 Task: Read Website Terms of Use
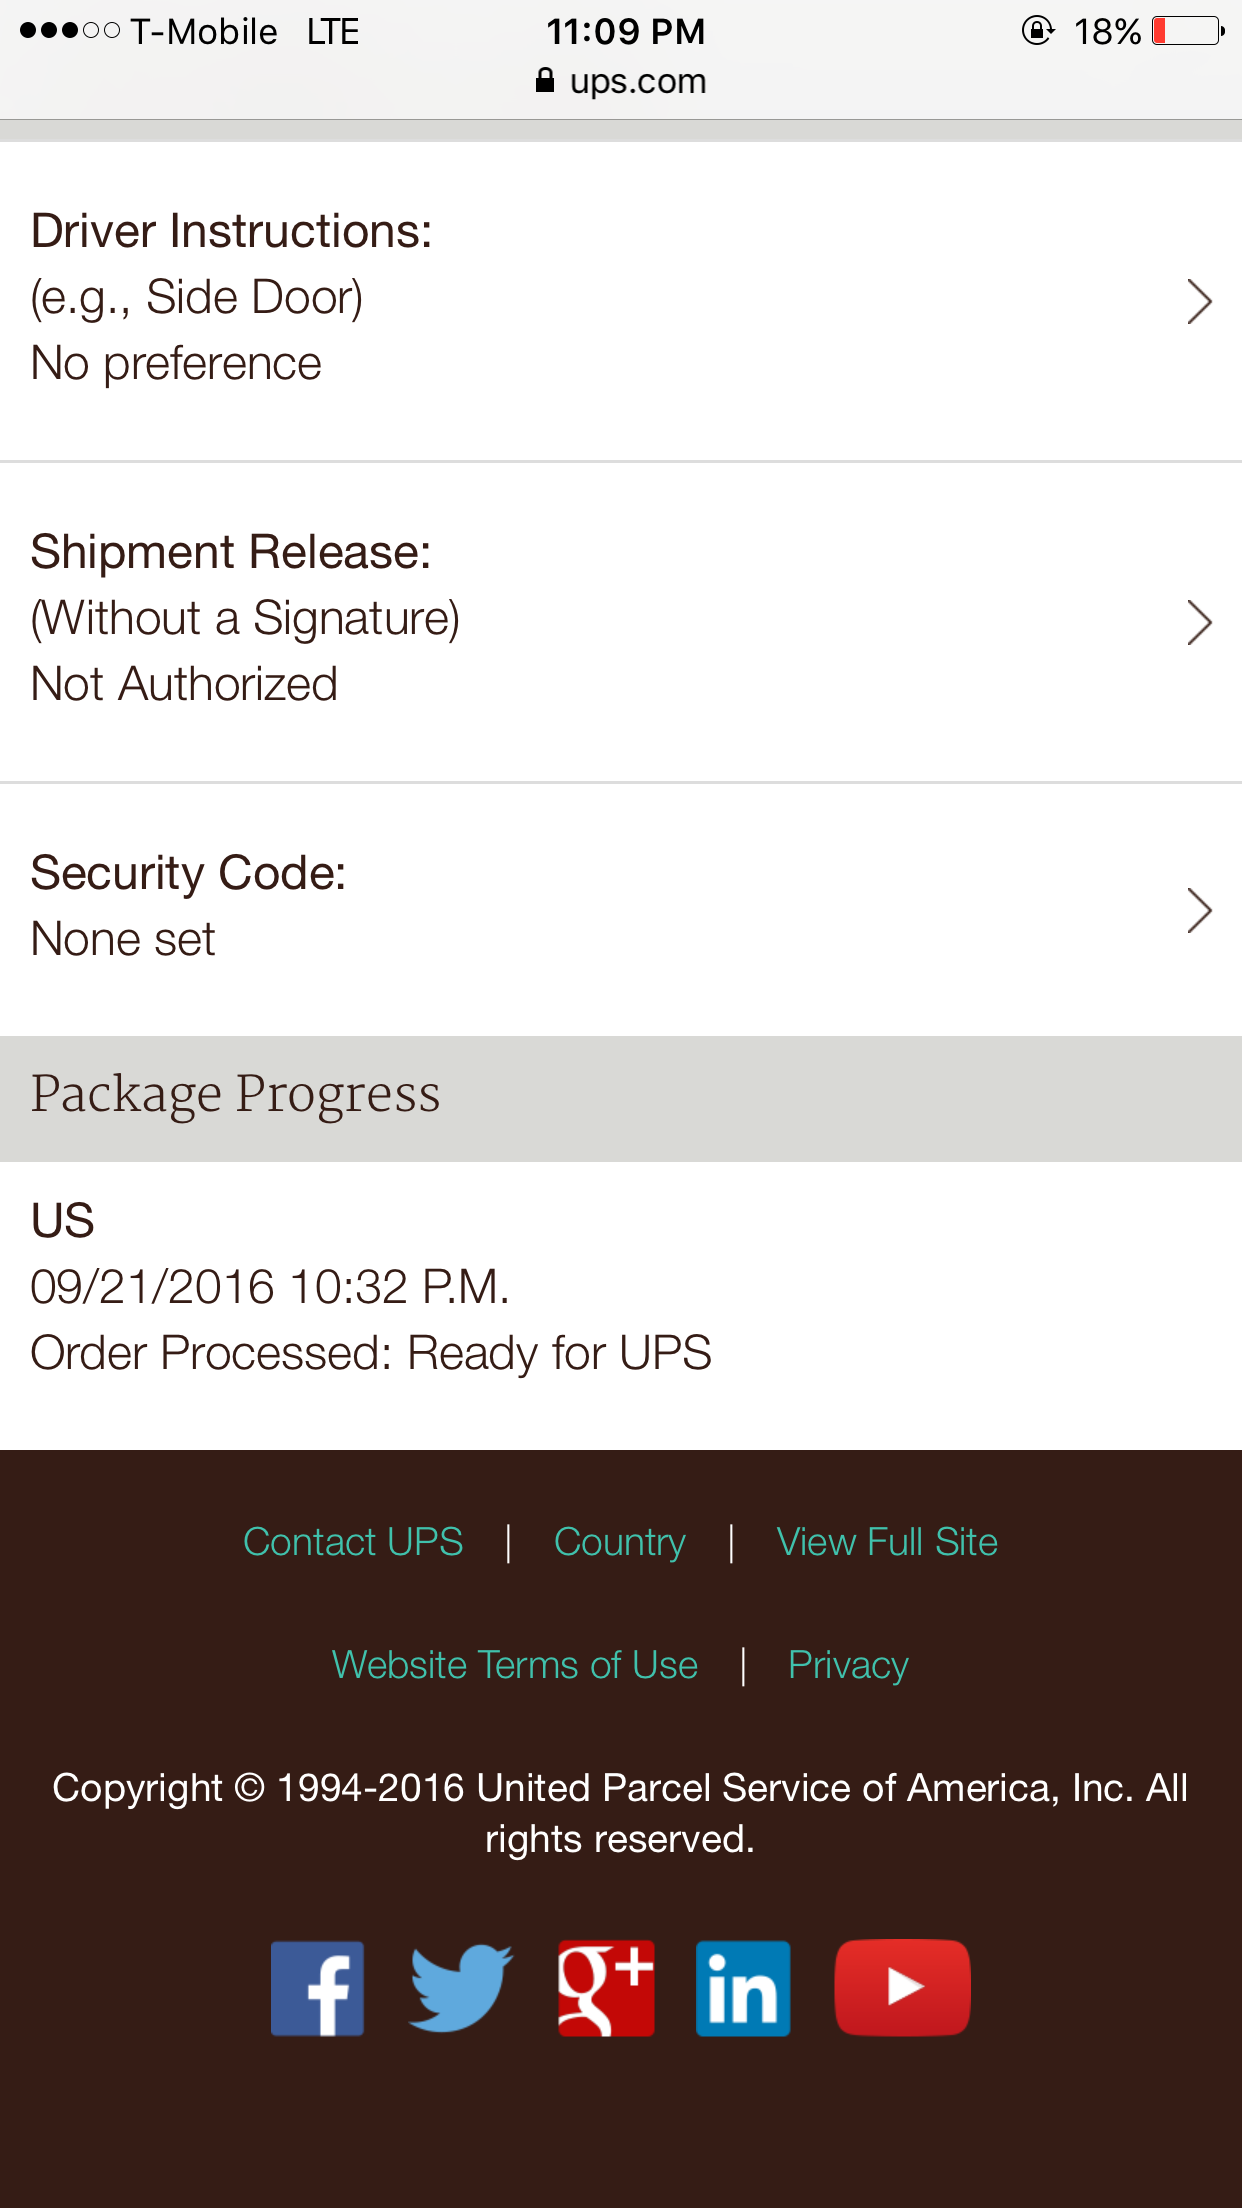(515, 1665)
